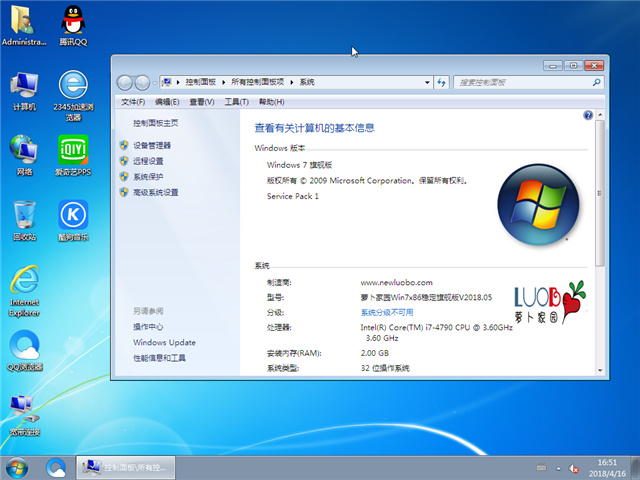Open 性能信息和工具 link

[160, 358]
